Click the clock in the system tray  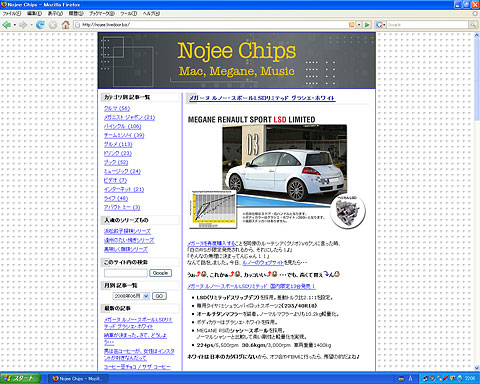click(470, 378)
